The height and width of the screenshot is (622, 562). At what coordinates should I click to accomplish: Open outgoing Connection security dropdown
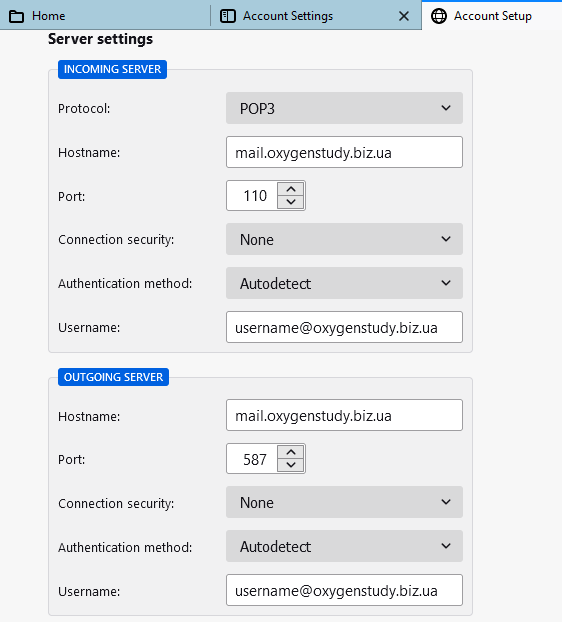click(x=344, y=502)
